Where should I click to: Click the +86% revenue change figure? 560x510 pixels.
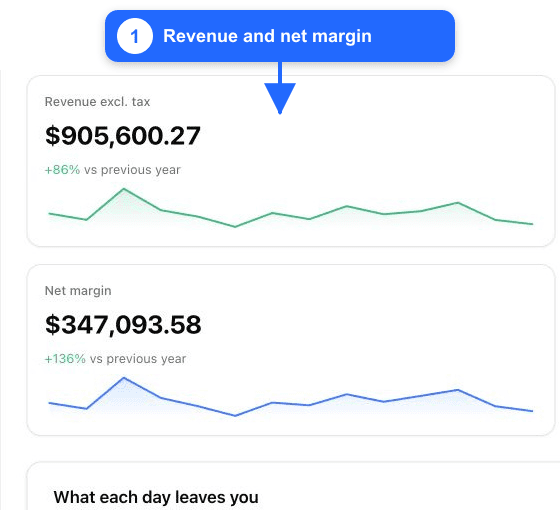pyautogui.click(x=62, y=170)
